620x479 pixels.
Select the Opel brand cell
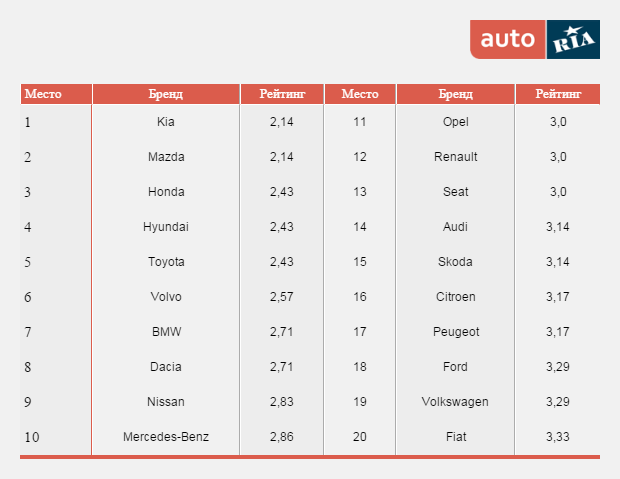[x=455, y=122]
